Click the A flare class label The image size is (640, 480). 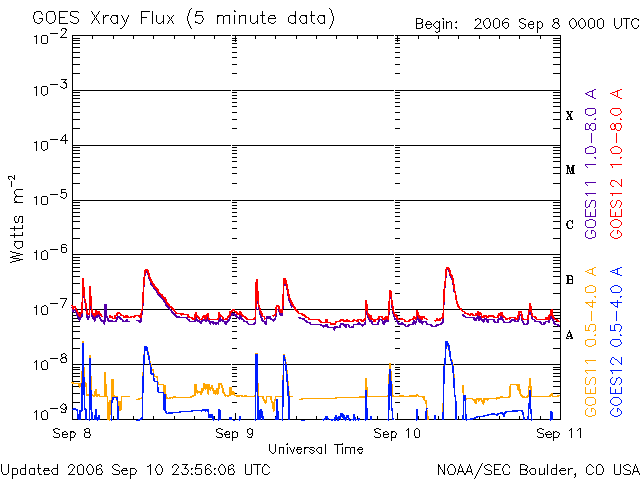(570, 335)
